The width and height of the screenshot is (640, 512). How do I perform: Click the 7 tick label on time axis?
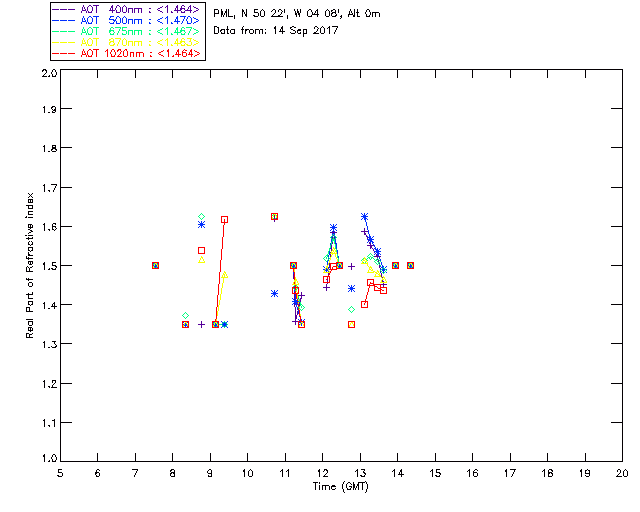point(135,473)
